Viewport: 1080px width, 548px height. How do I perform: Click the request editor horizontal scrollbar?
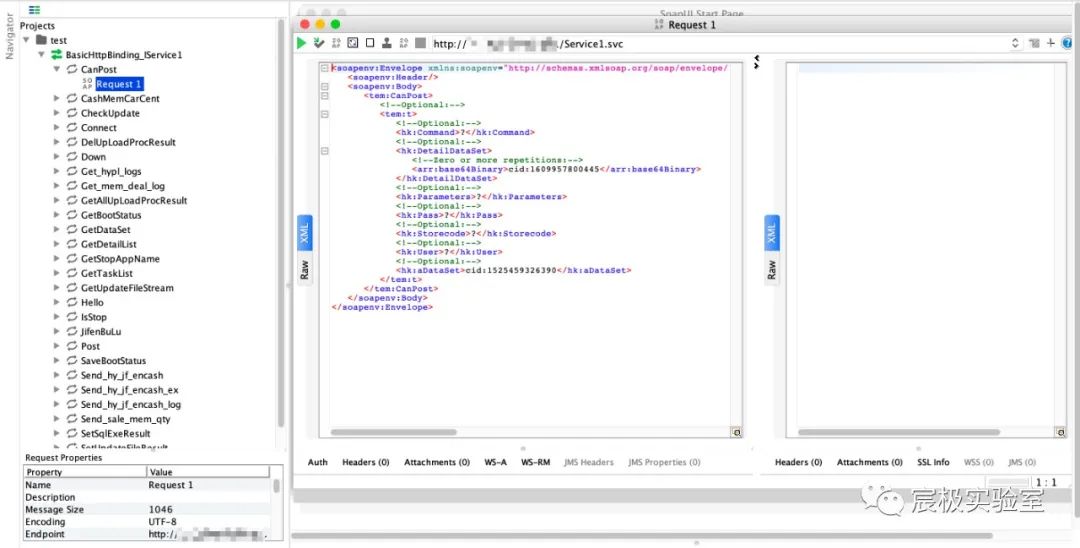(394, 432)
